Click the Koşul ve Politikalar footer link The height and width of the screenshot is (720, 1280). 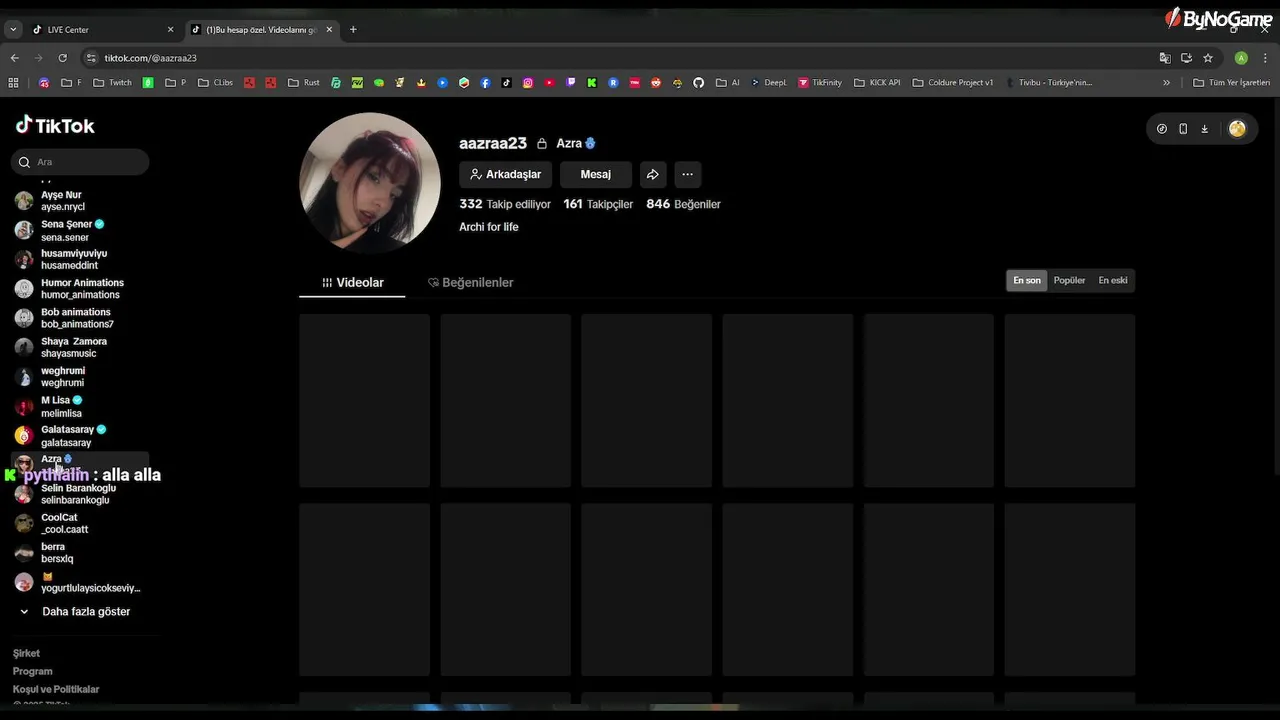click(x=56, y=689)
